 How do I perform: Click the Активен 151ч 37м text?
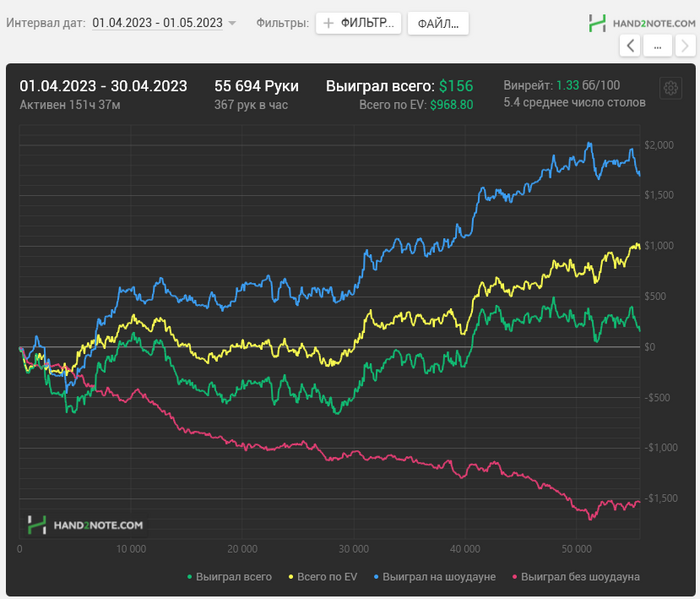point(70,105)
